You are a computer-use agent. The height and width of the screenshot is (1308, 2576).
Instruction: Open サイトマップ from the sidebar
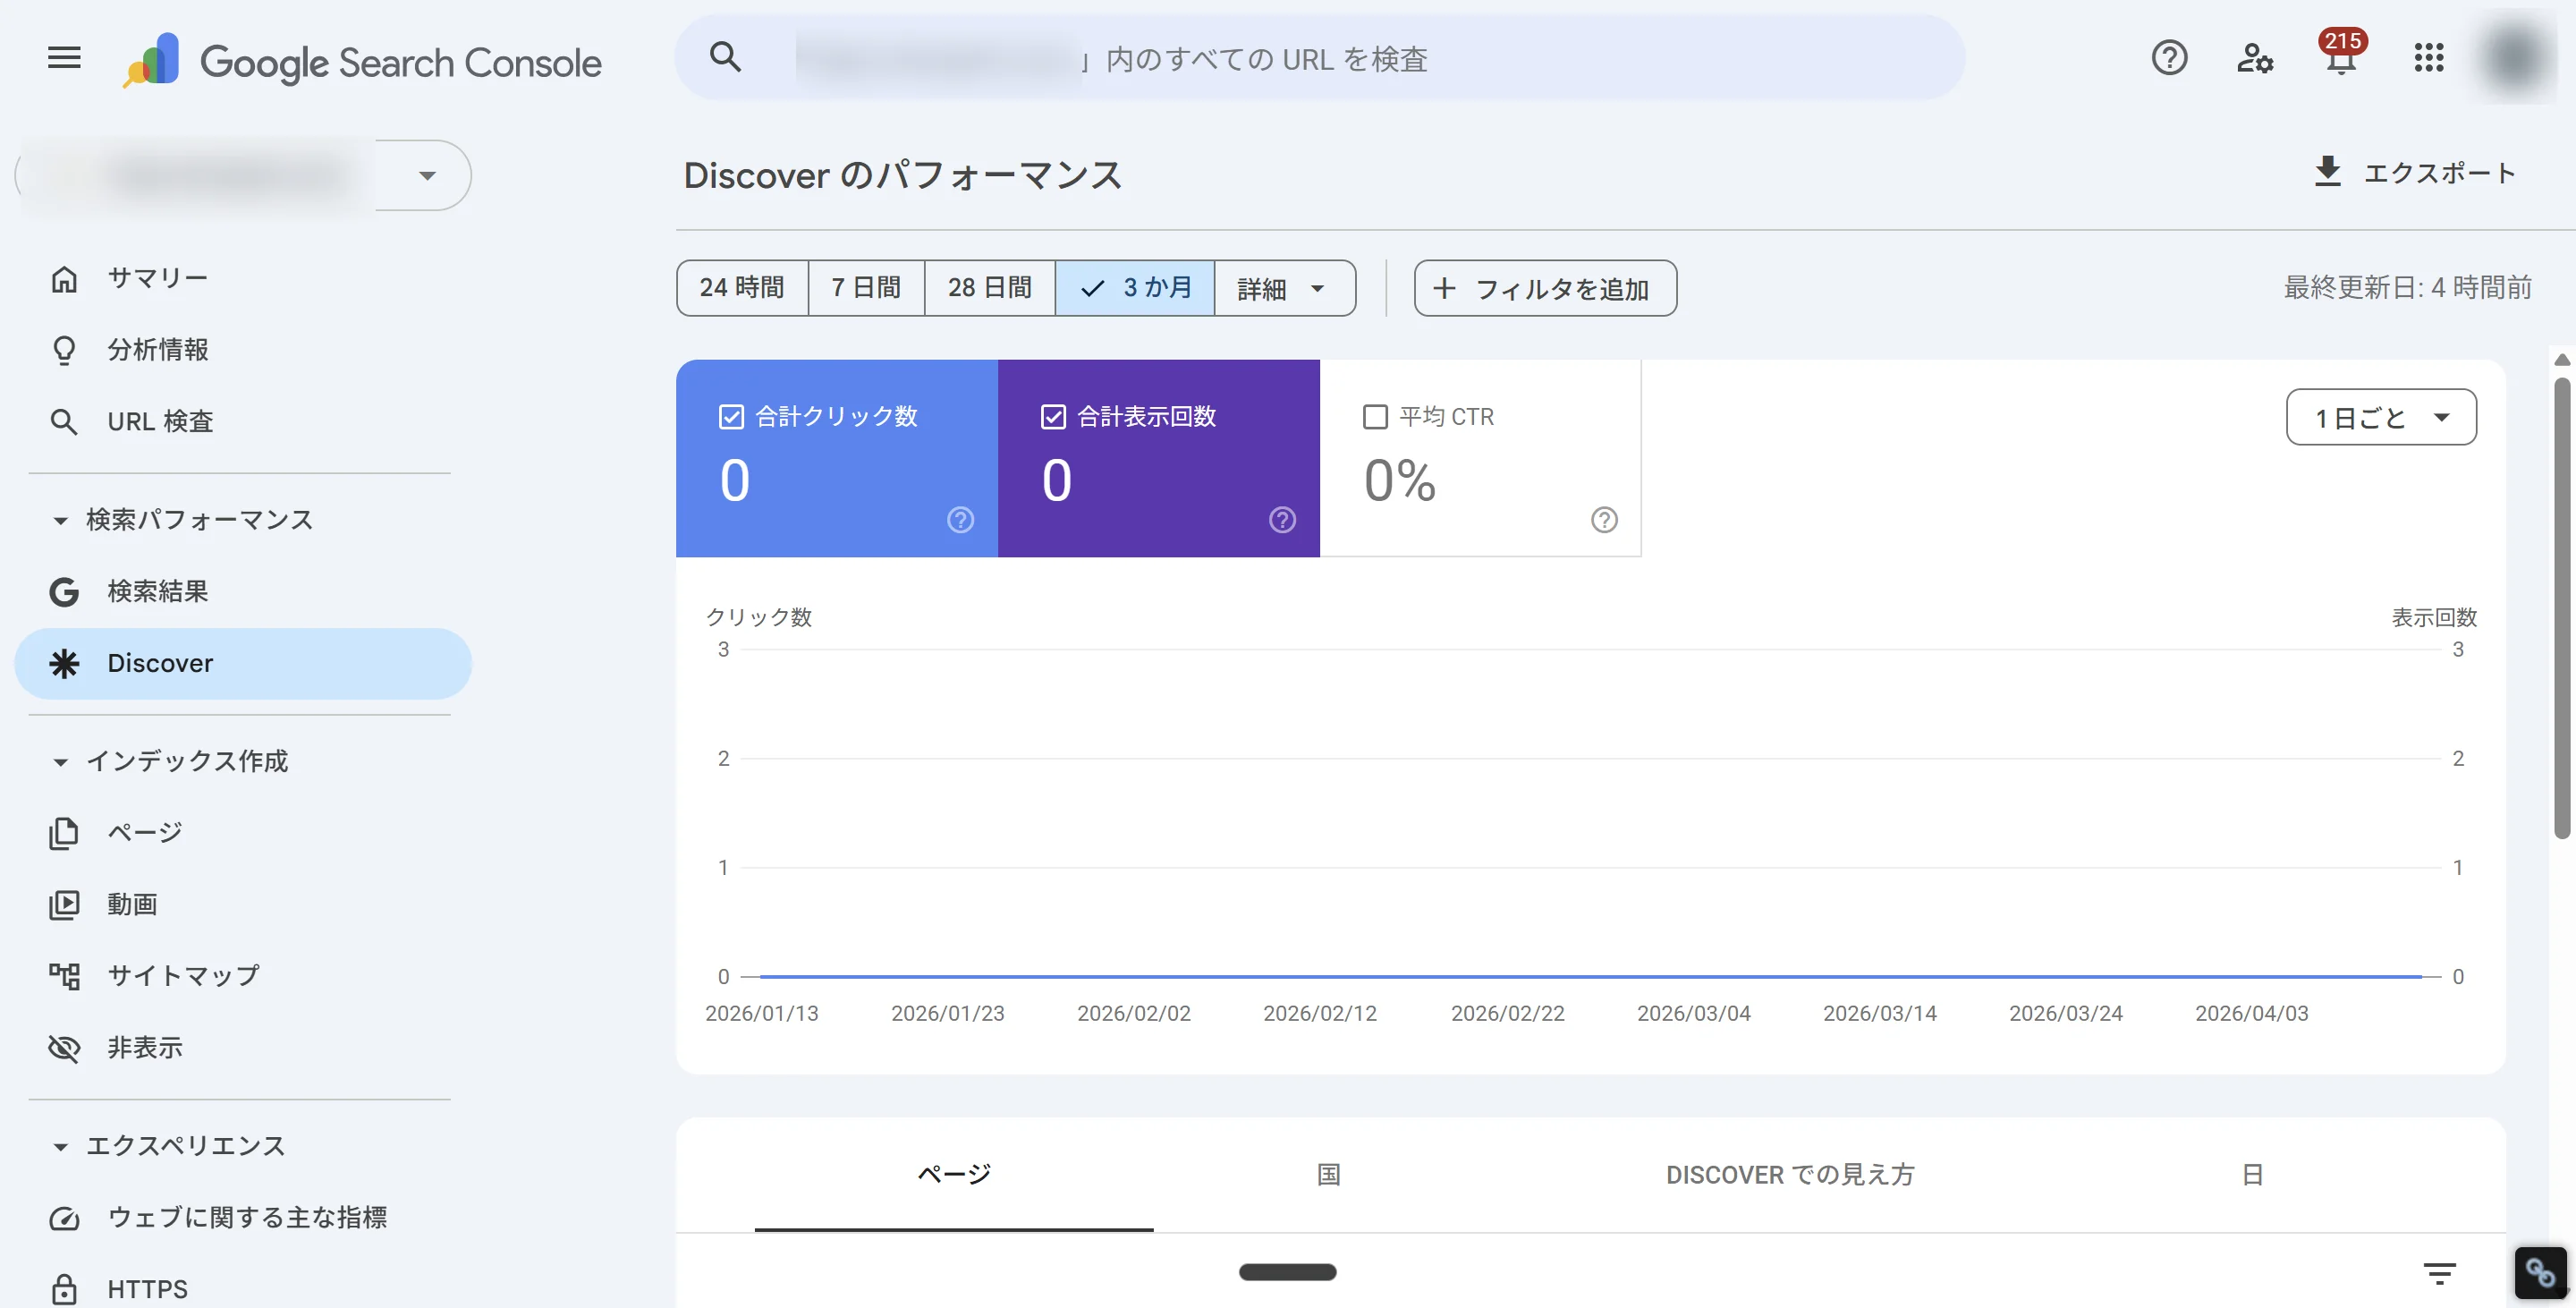coord(183,975)
